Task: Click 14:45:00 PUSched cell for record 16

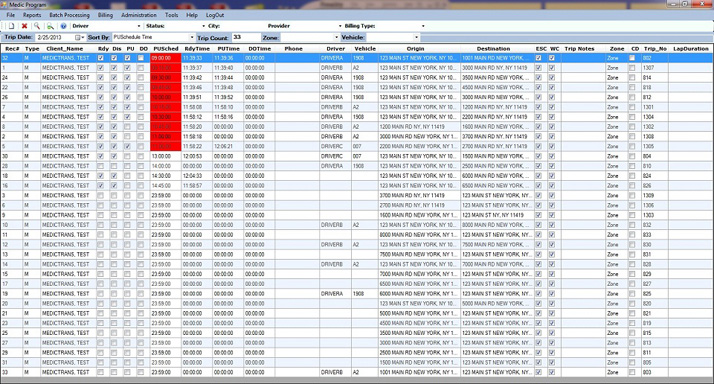Action: point(166,185)
